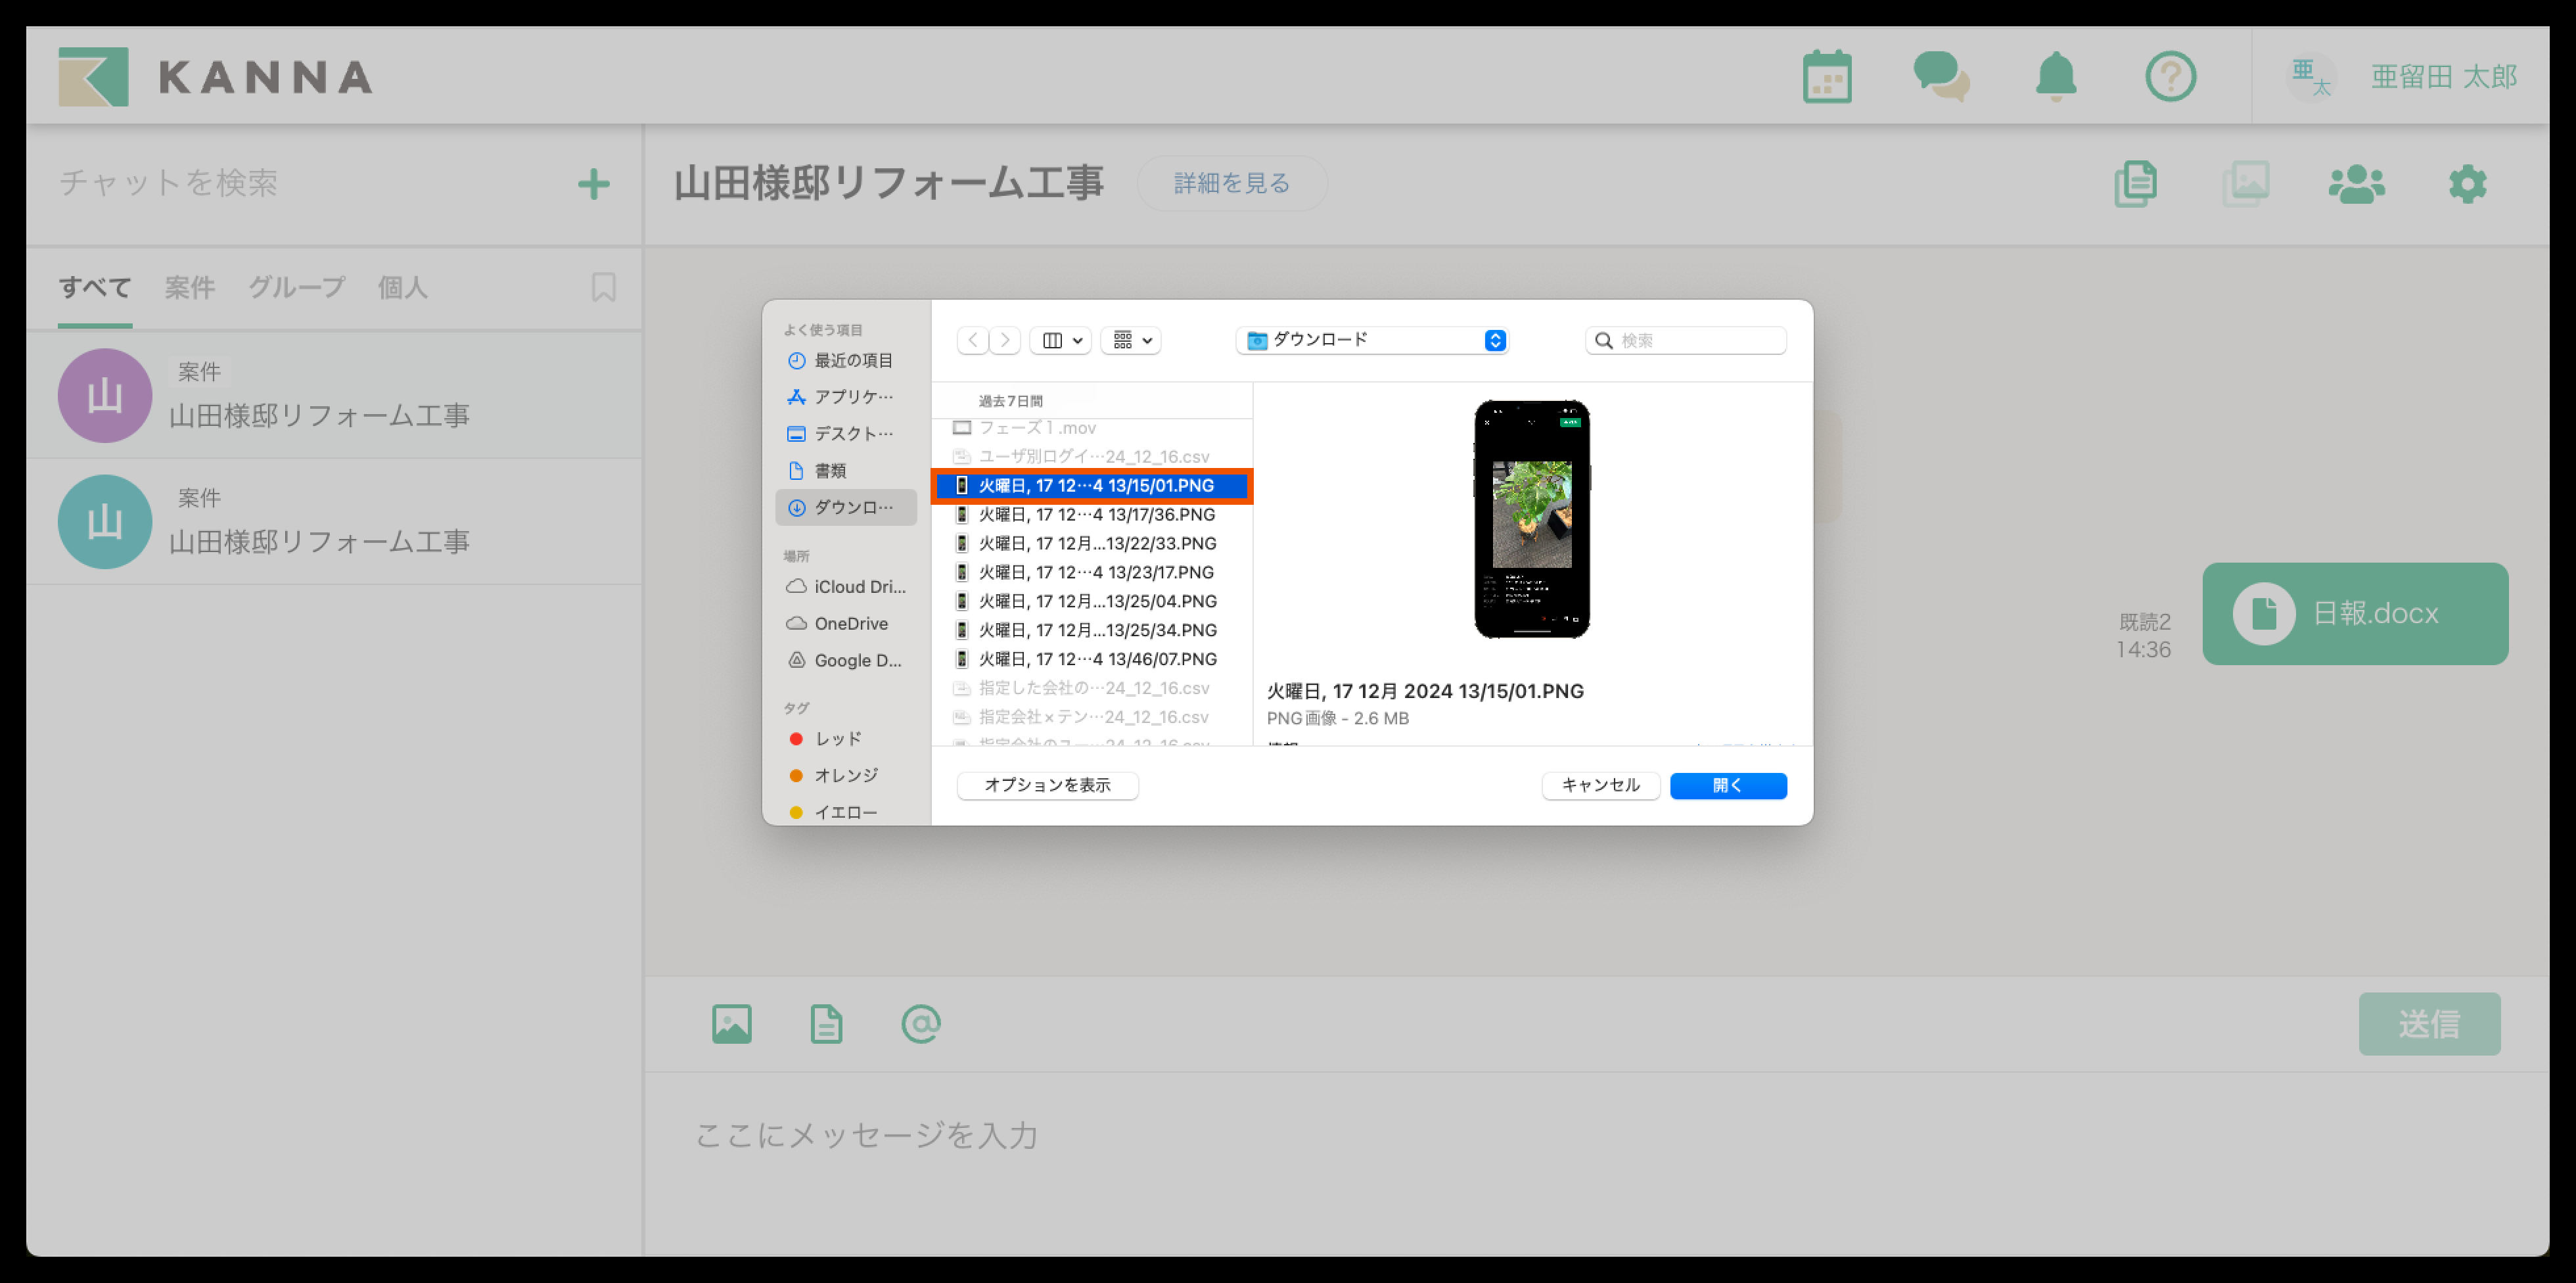Switch to the 案件 tab
This screenshot has height=1283, width=2576.
[189, 288]
